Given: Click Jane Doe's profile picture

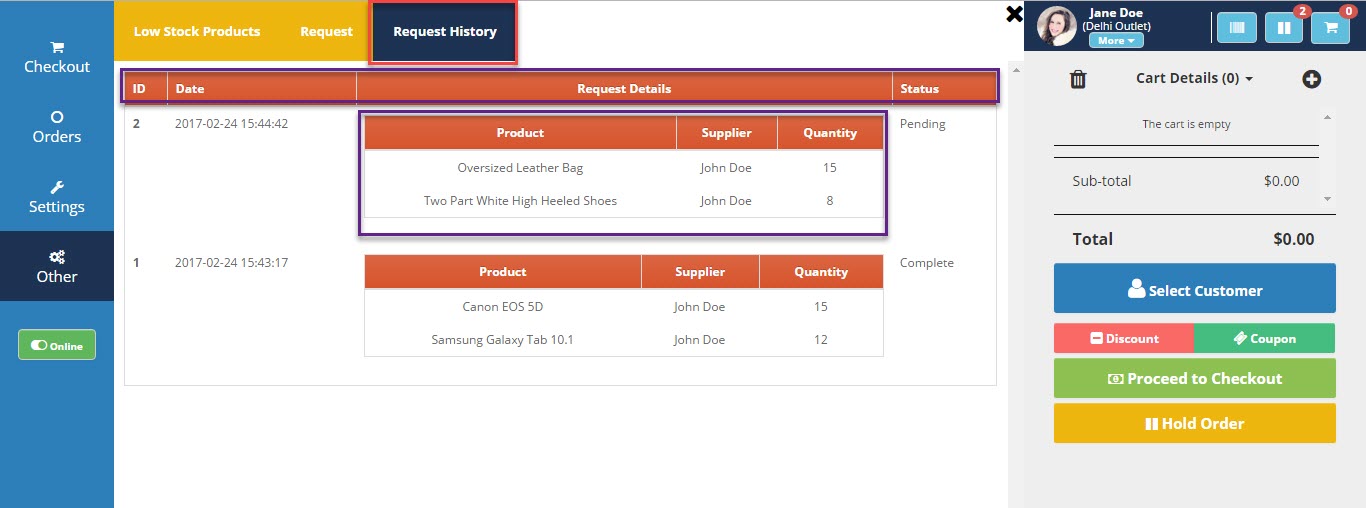Looking at the screenshot, I should point(1057,26).
